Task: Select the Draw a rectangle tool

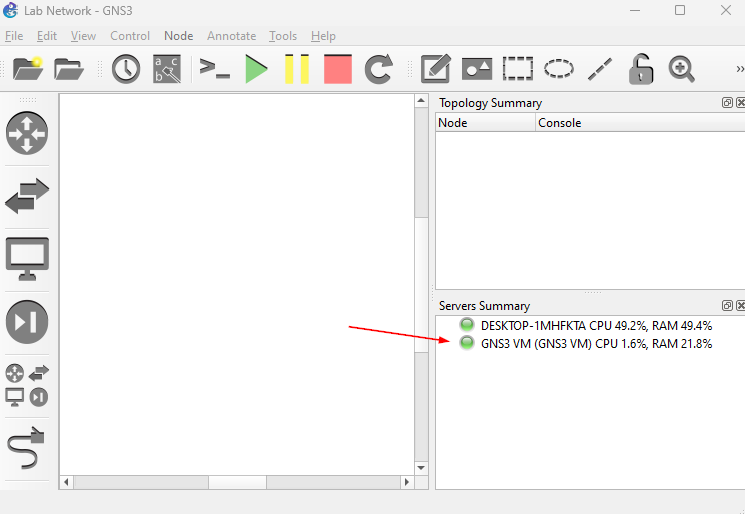Action: tap(518, 69)
